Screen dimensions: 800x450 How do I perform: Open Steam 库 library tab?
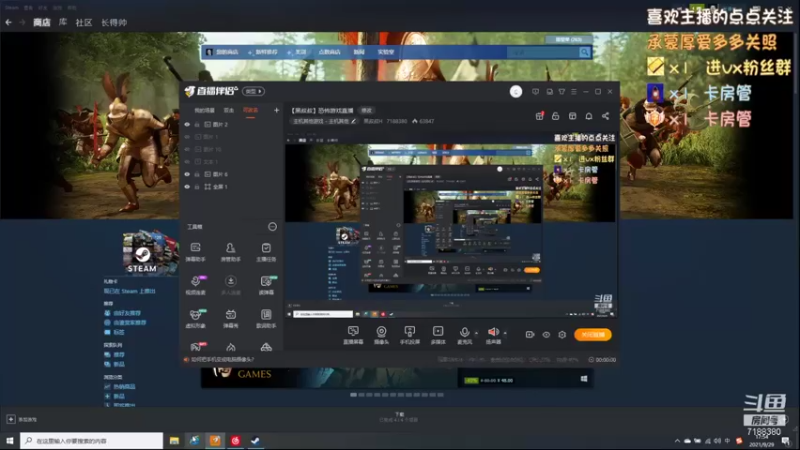[63, 22]
